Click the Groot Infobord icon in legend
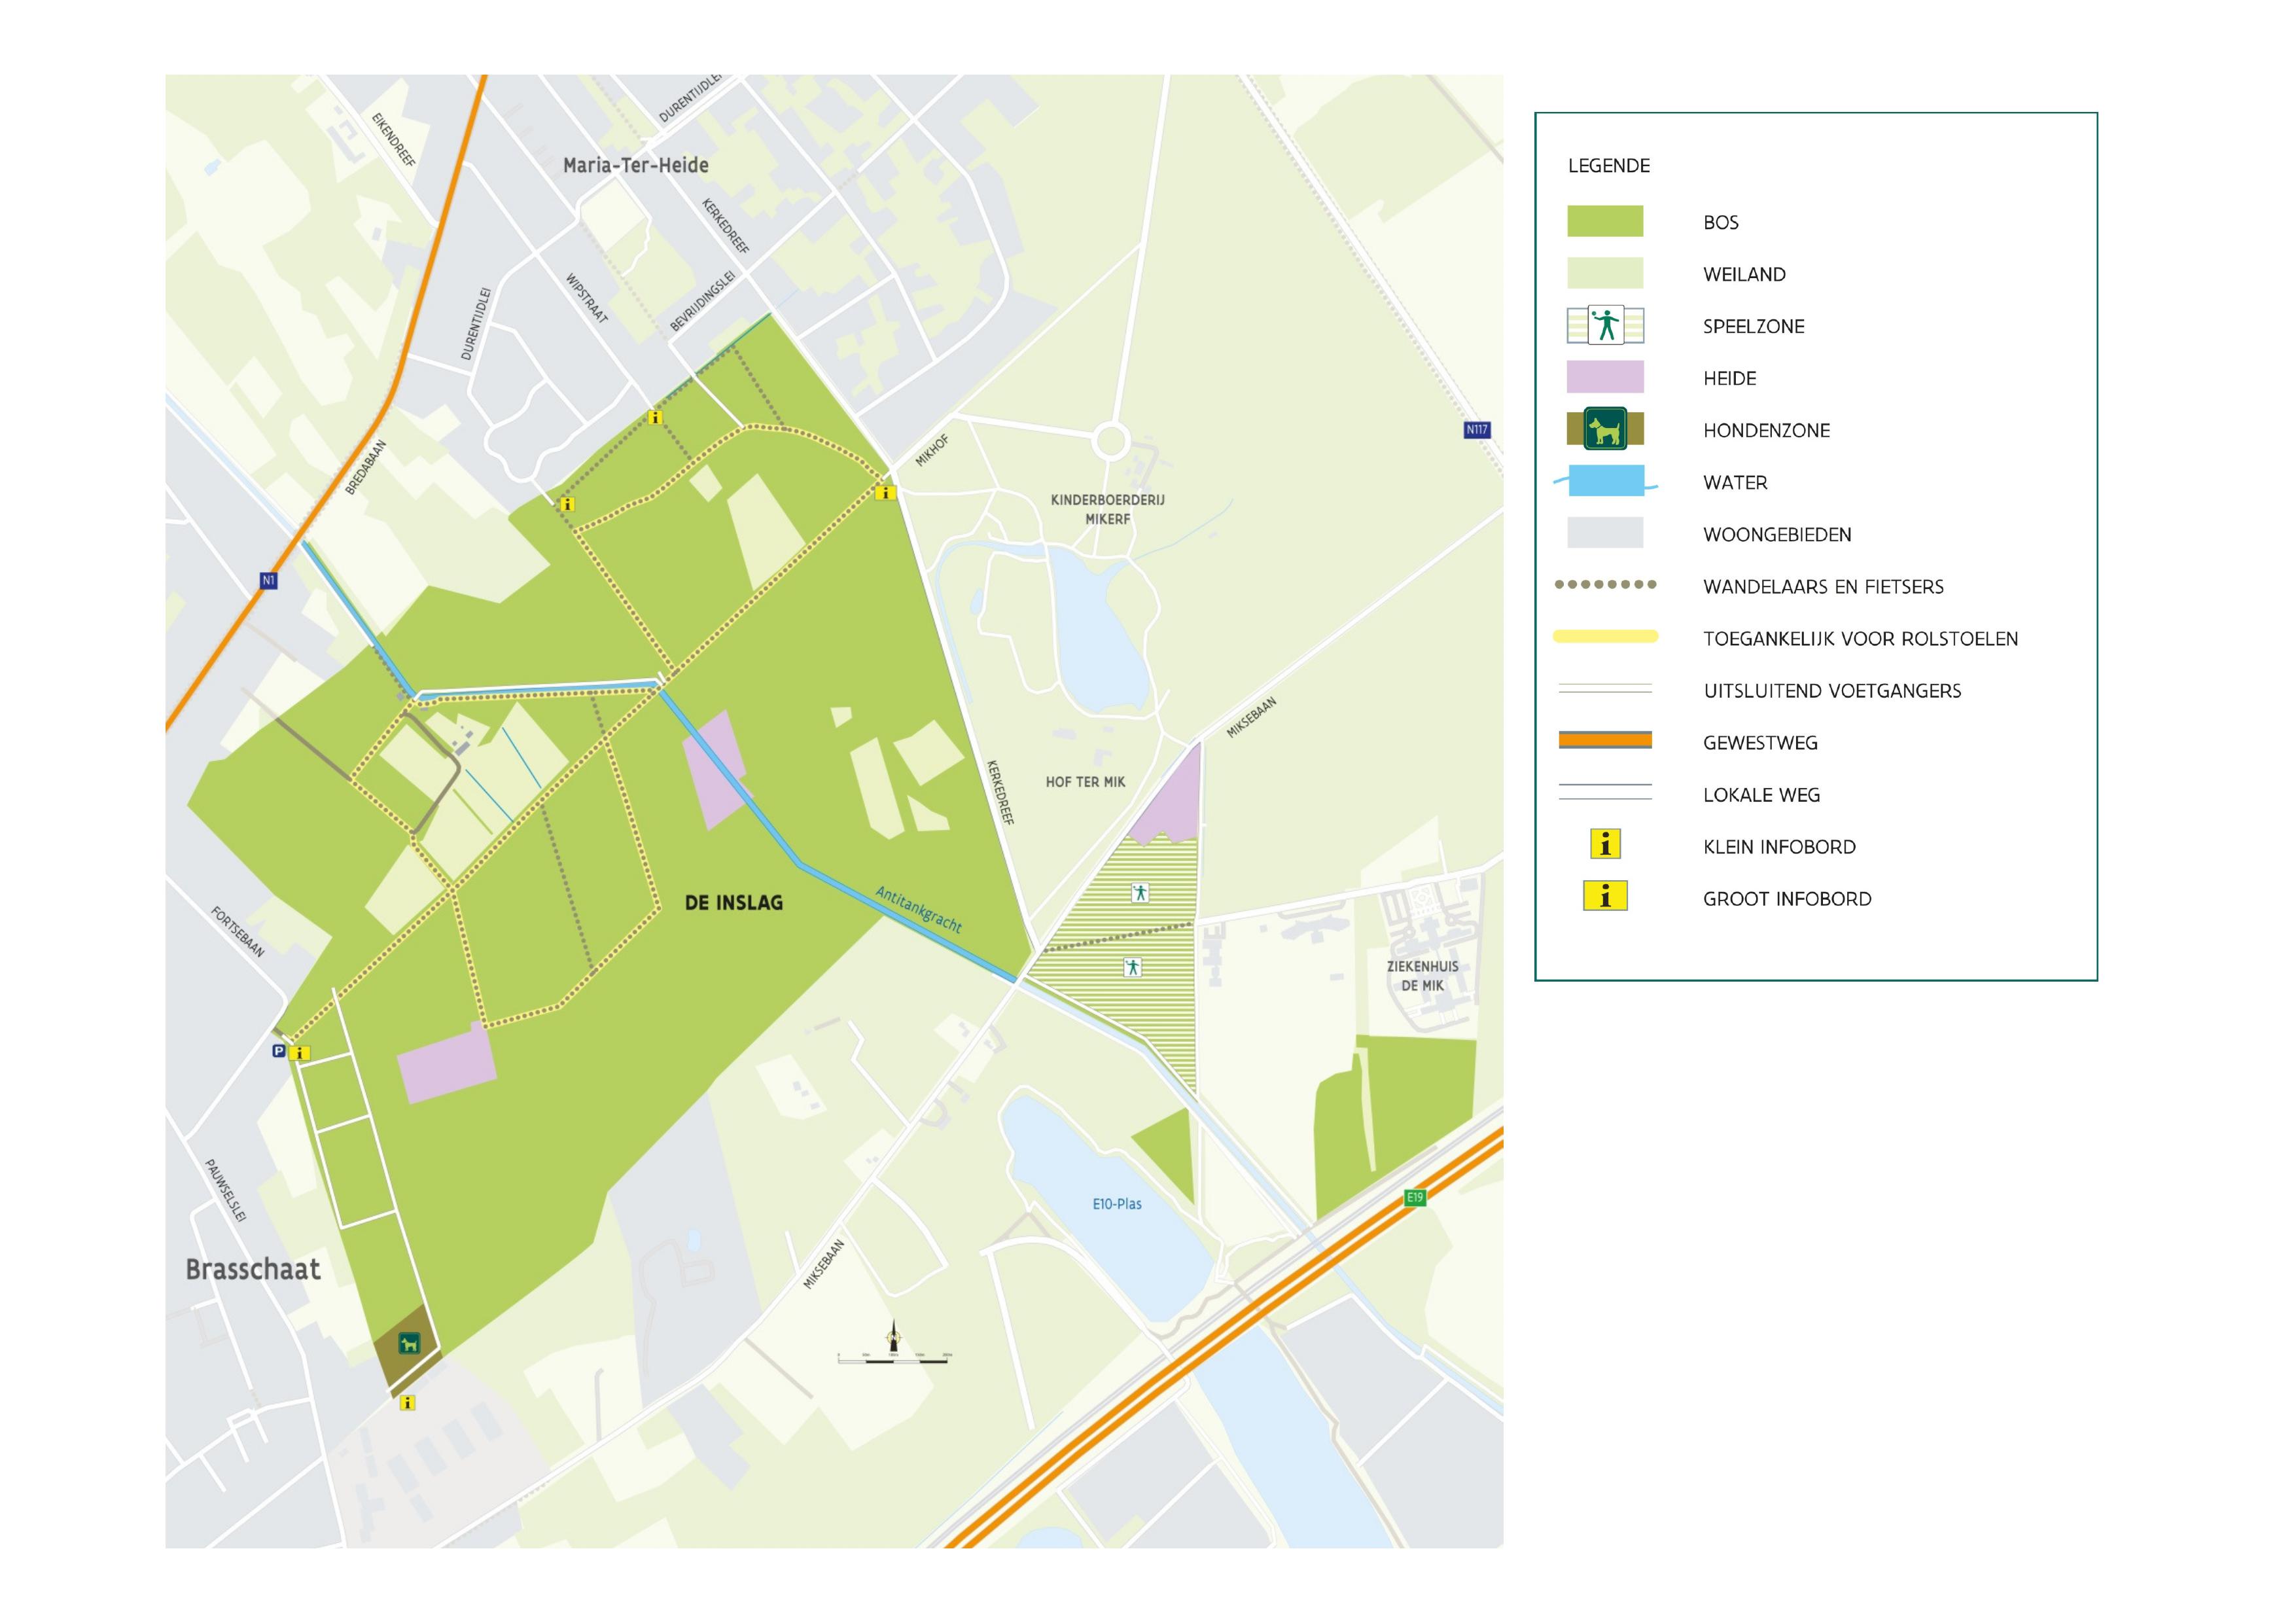The image size is (2296, 1623). click(1605, 896)
